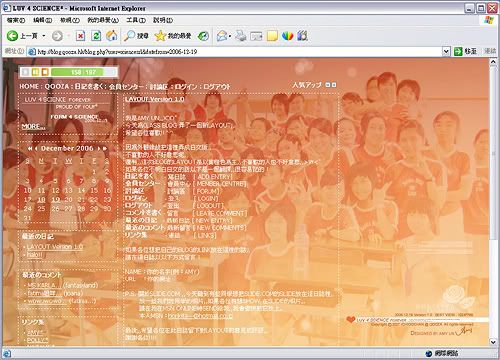Open the File menu (檔案)

click(x=16, y=20)
